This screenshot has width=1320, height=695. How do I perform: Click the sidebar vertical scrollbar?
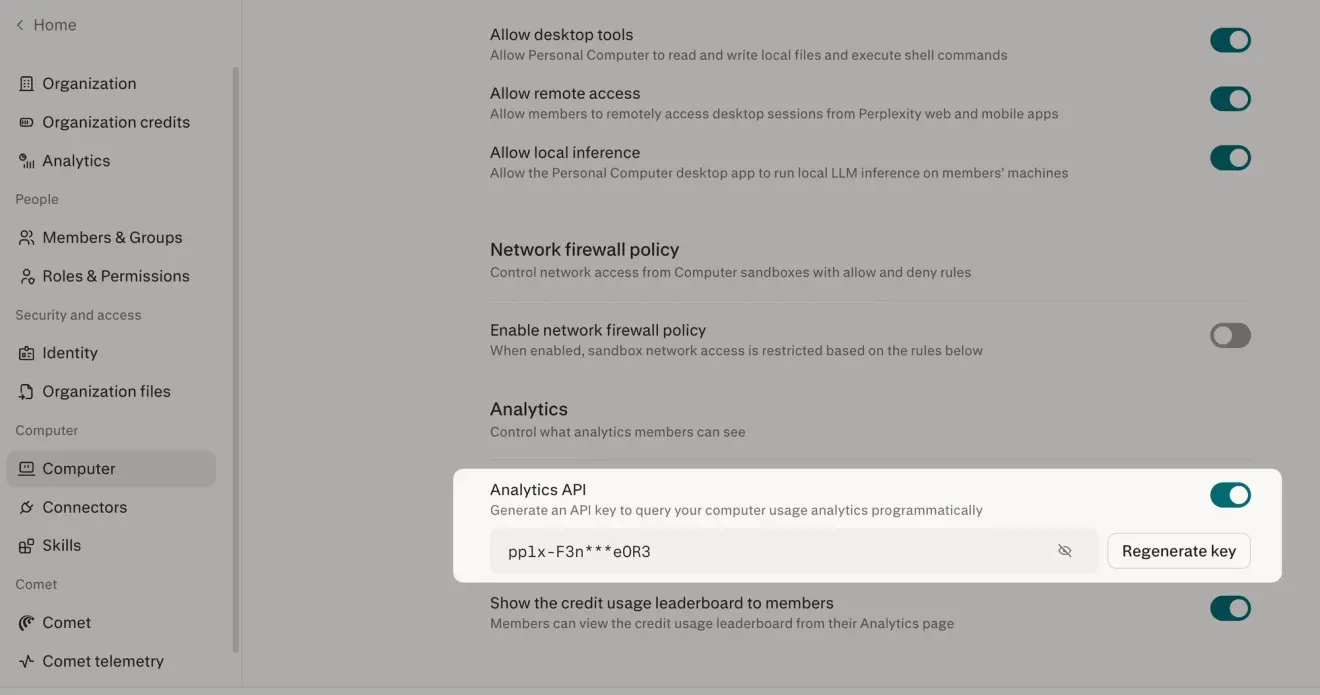[236, 360]
